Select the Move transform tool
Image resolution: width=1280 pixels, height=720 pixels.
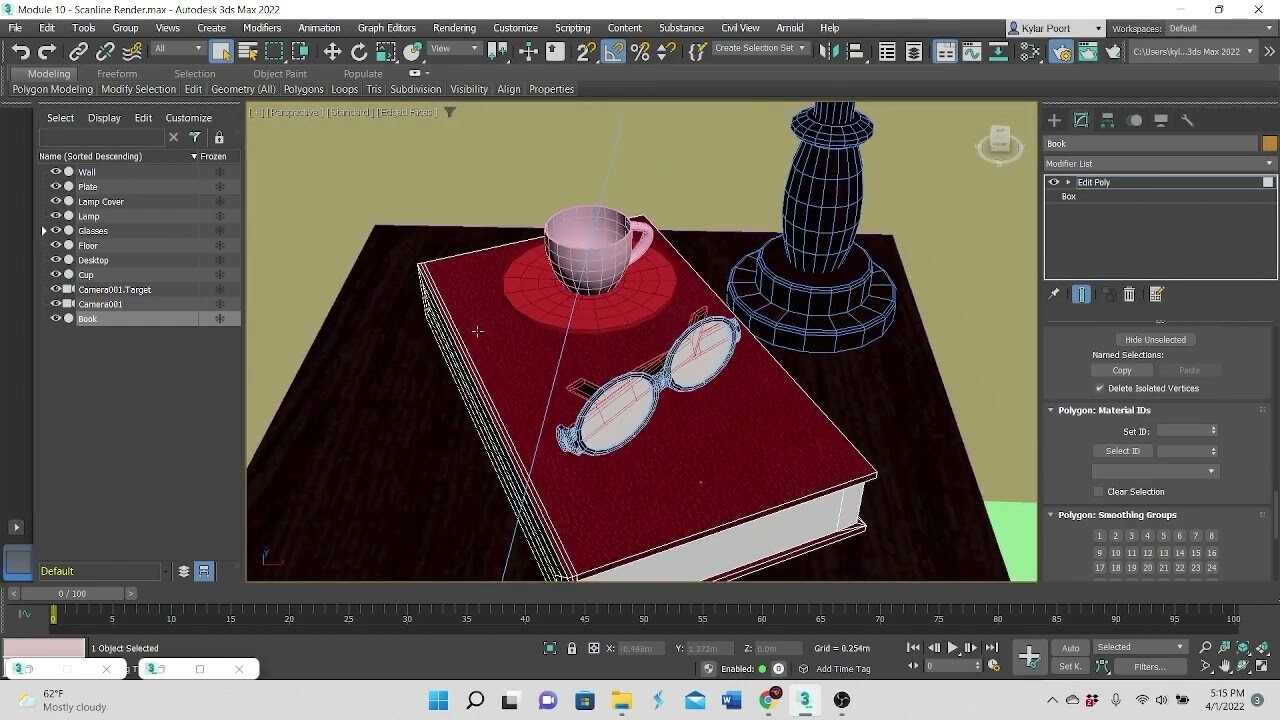point(332,52)
